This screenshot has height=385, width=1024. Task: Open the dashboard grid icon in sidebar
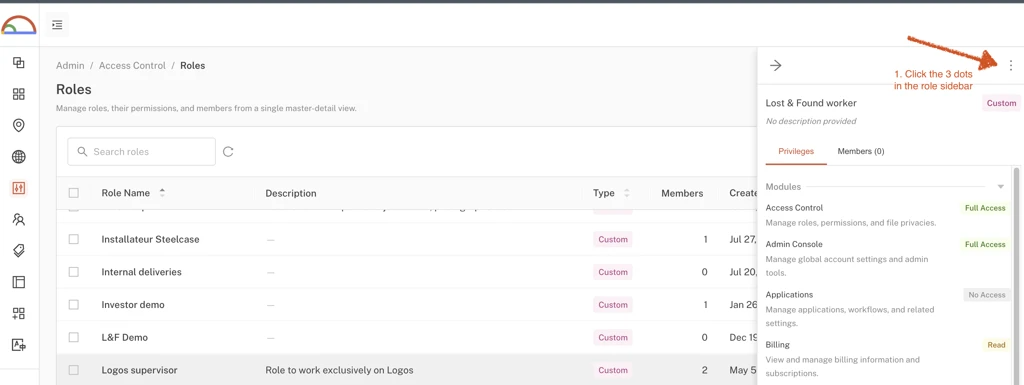(19, 94)
